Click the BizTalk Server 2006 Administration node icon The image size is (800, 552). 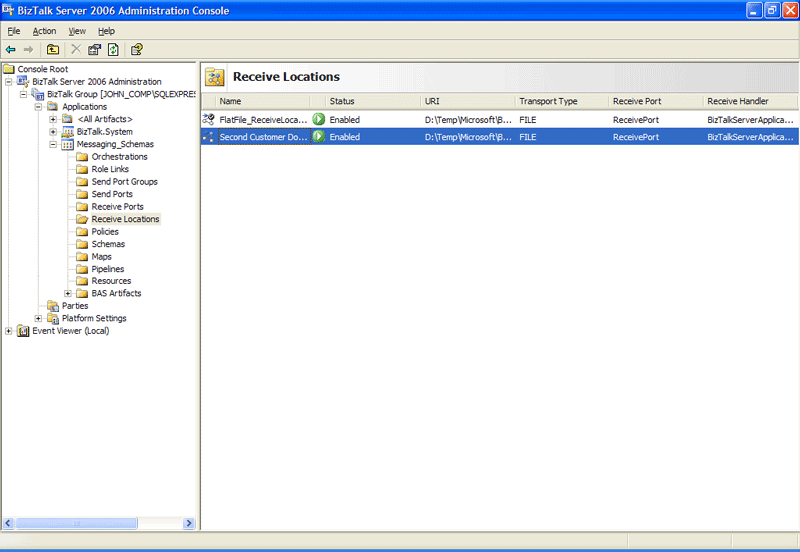pos(23,81)
